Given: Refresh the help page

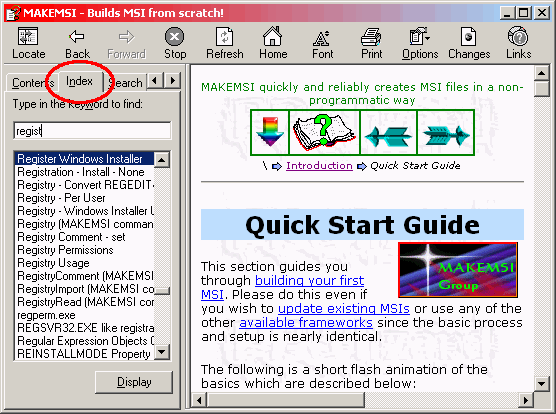Looking at the screenshot, I should 225,43.
